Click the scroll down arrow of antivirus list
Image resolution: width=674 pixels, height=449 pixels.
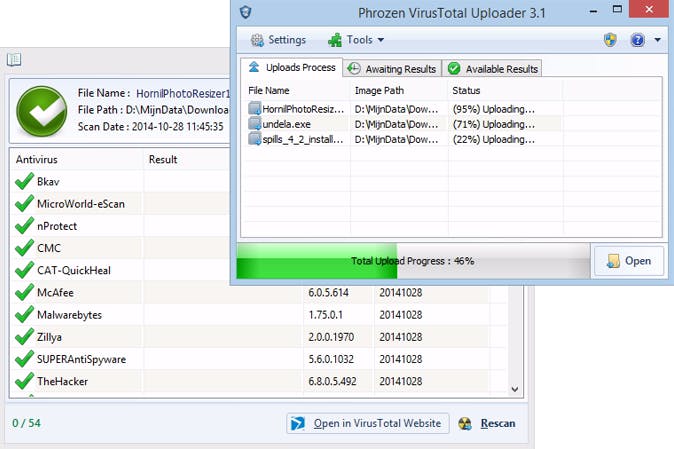[515, 389]
